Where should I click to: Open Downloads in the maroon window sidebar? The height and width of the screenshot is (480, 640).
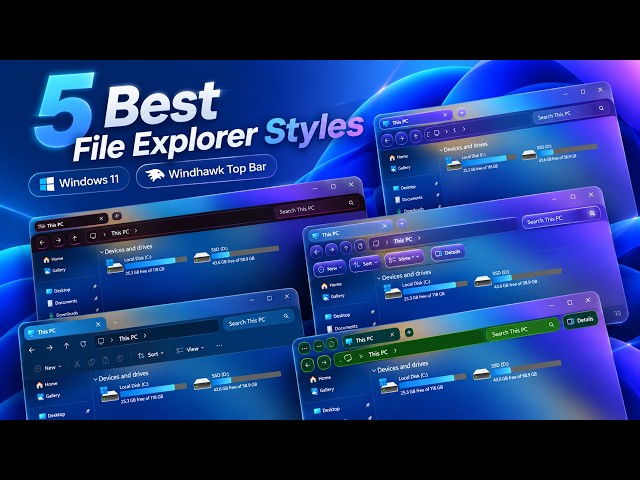[x=63, y=314]
